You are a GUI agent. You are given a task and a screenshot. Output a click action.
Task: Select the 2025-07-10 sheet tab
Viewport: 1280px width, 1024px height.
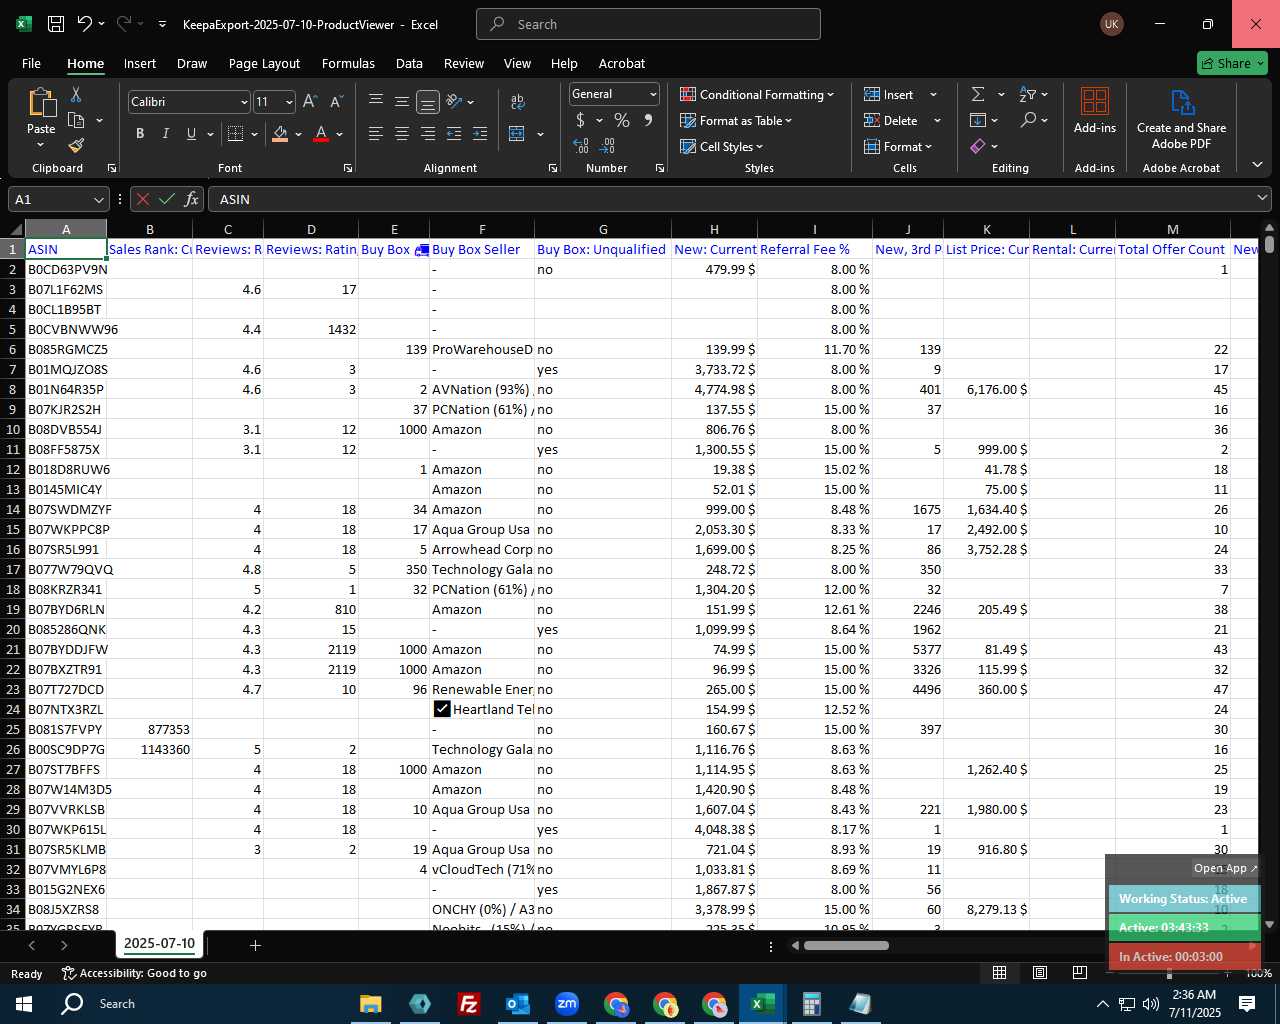(159, 943)
